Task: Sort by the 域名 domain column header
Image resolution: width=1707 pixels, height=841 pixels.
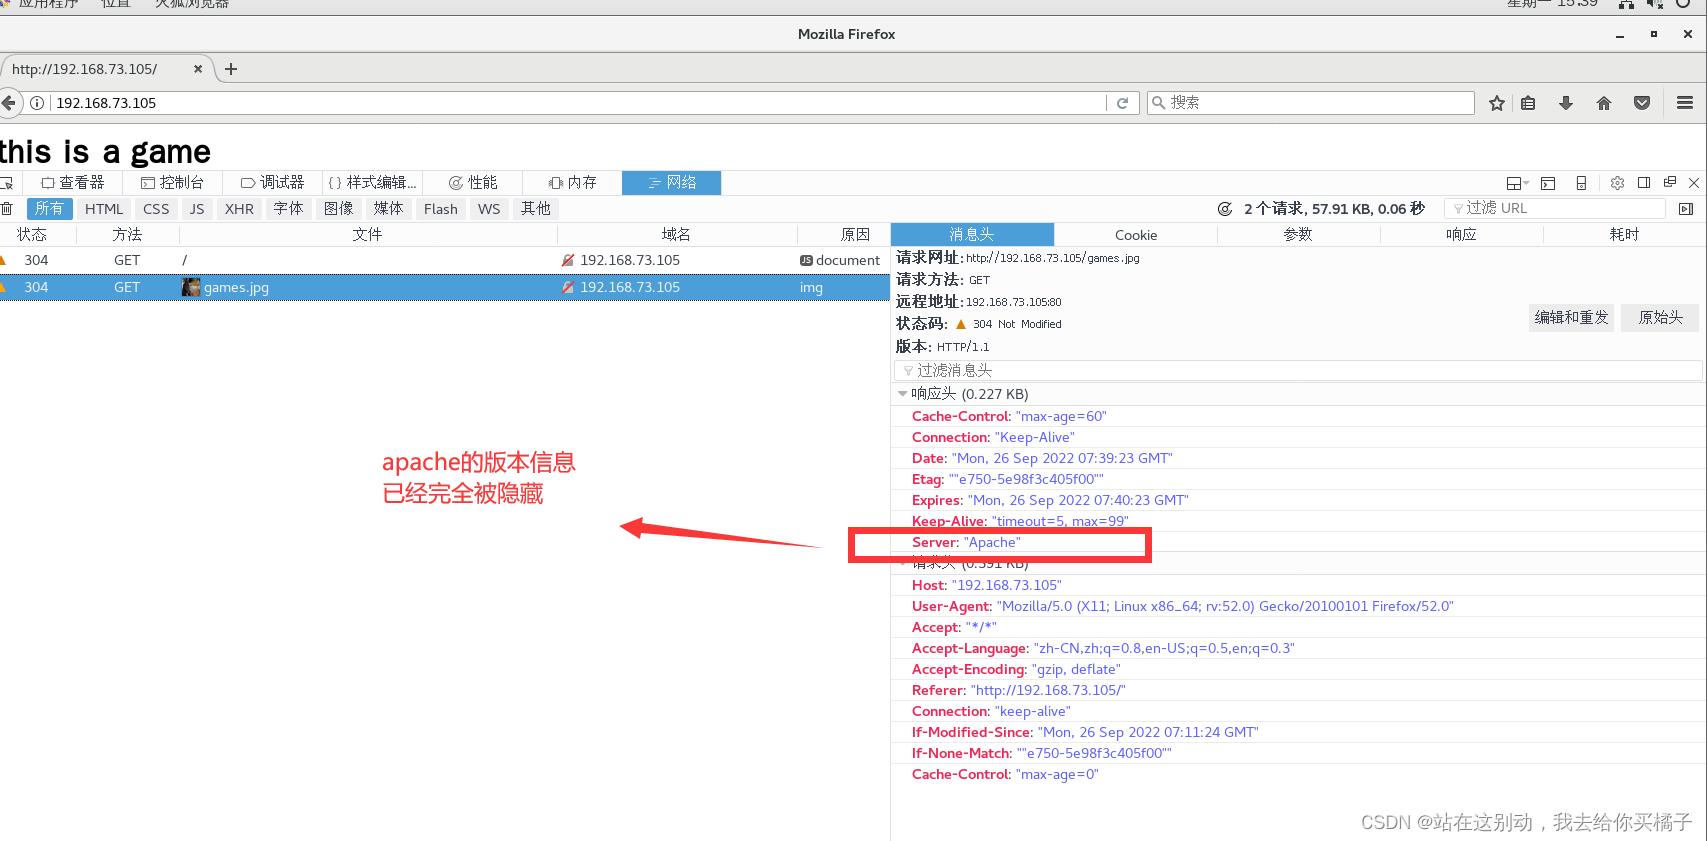Action: pyautogui.click(x=676, y=234)
